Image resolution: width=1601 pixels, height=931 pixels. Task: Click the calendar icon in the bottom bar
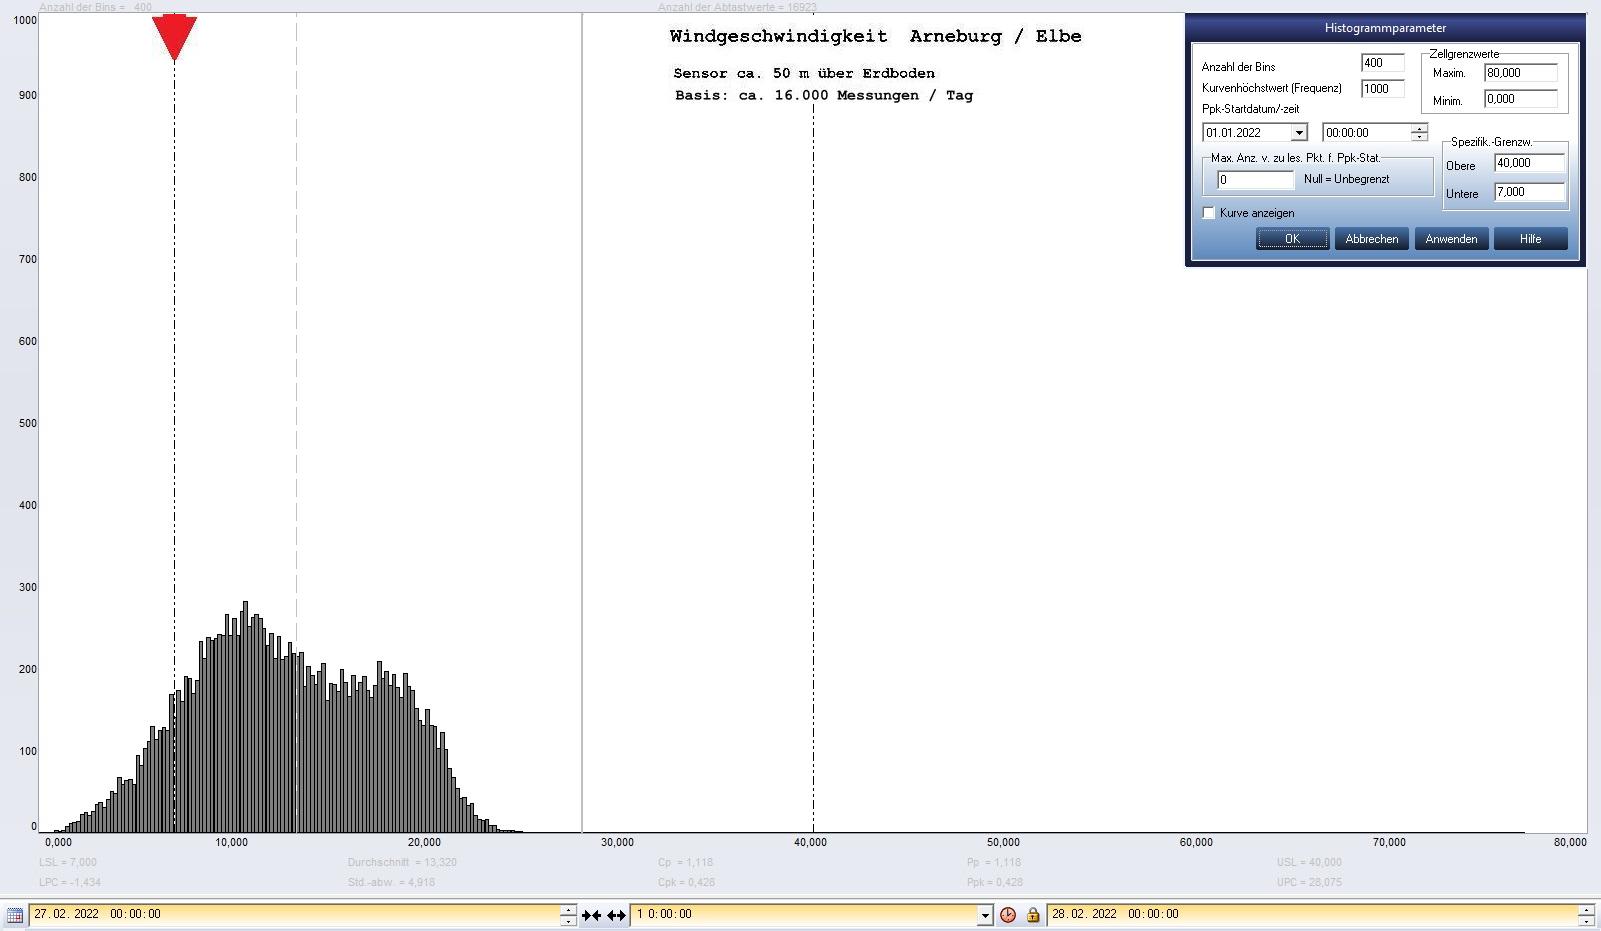click(14, 915)
